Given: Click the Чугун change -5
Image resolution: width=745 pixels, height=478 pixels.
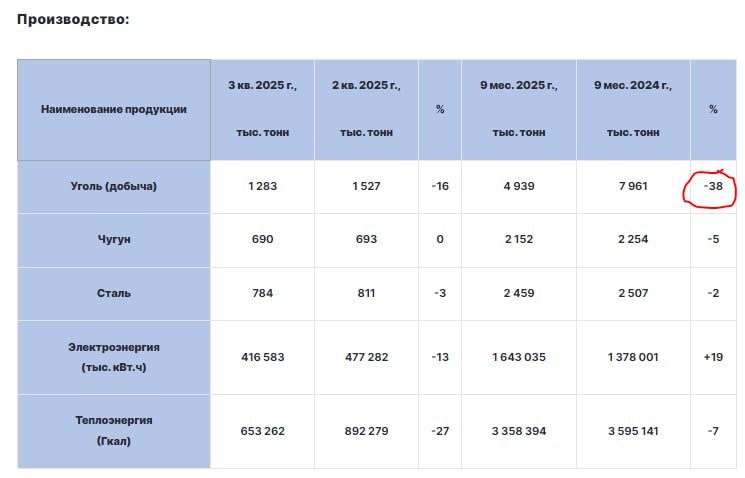Looking at the screenshot, I should click(713, 239).
